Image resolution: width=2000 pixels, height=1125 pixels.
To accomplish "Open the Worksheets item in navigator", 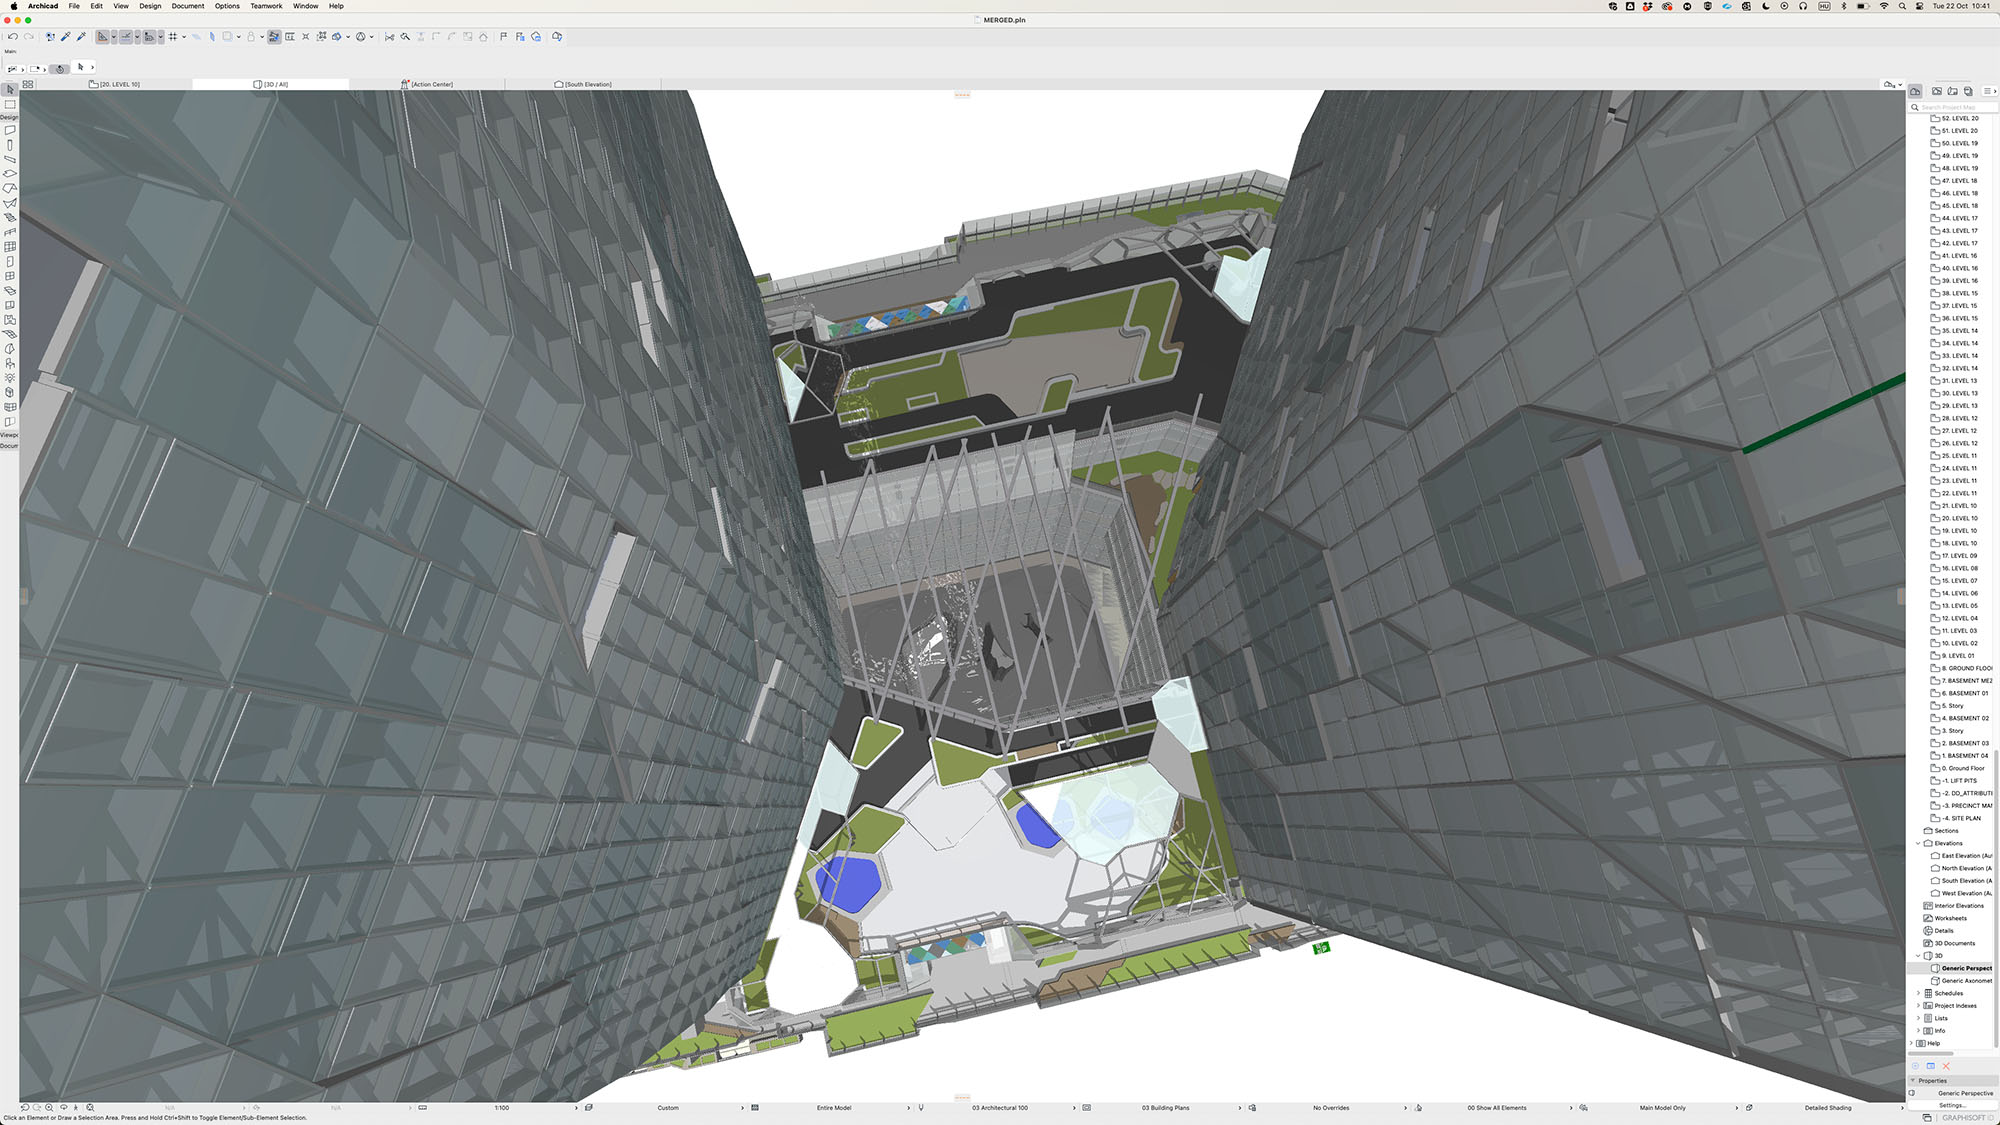I will click(x=1945, y=918).
